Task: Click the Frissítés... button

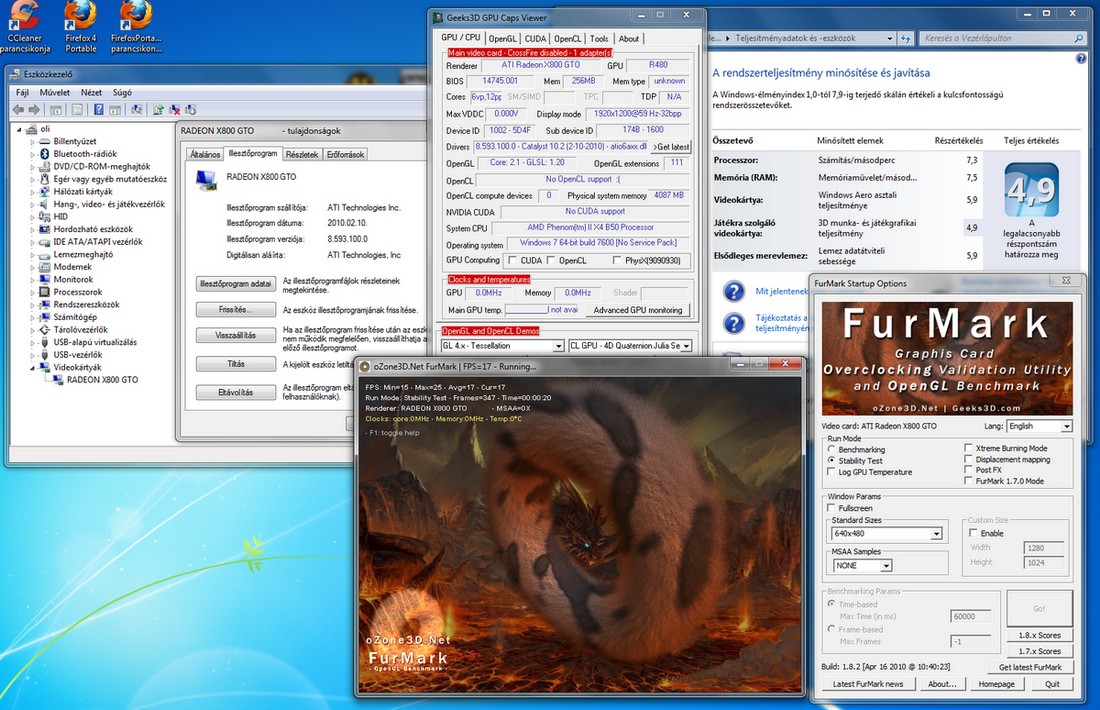Action: click(235, 309)
